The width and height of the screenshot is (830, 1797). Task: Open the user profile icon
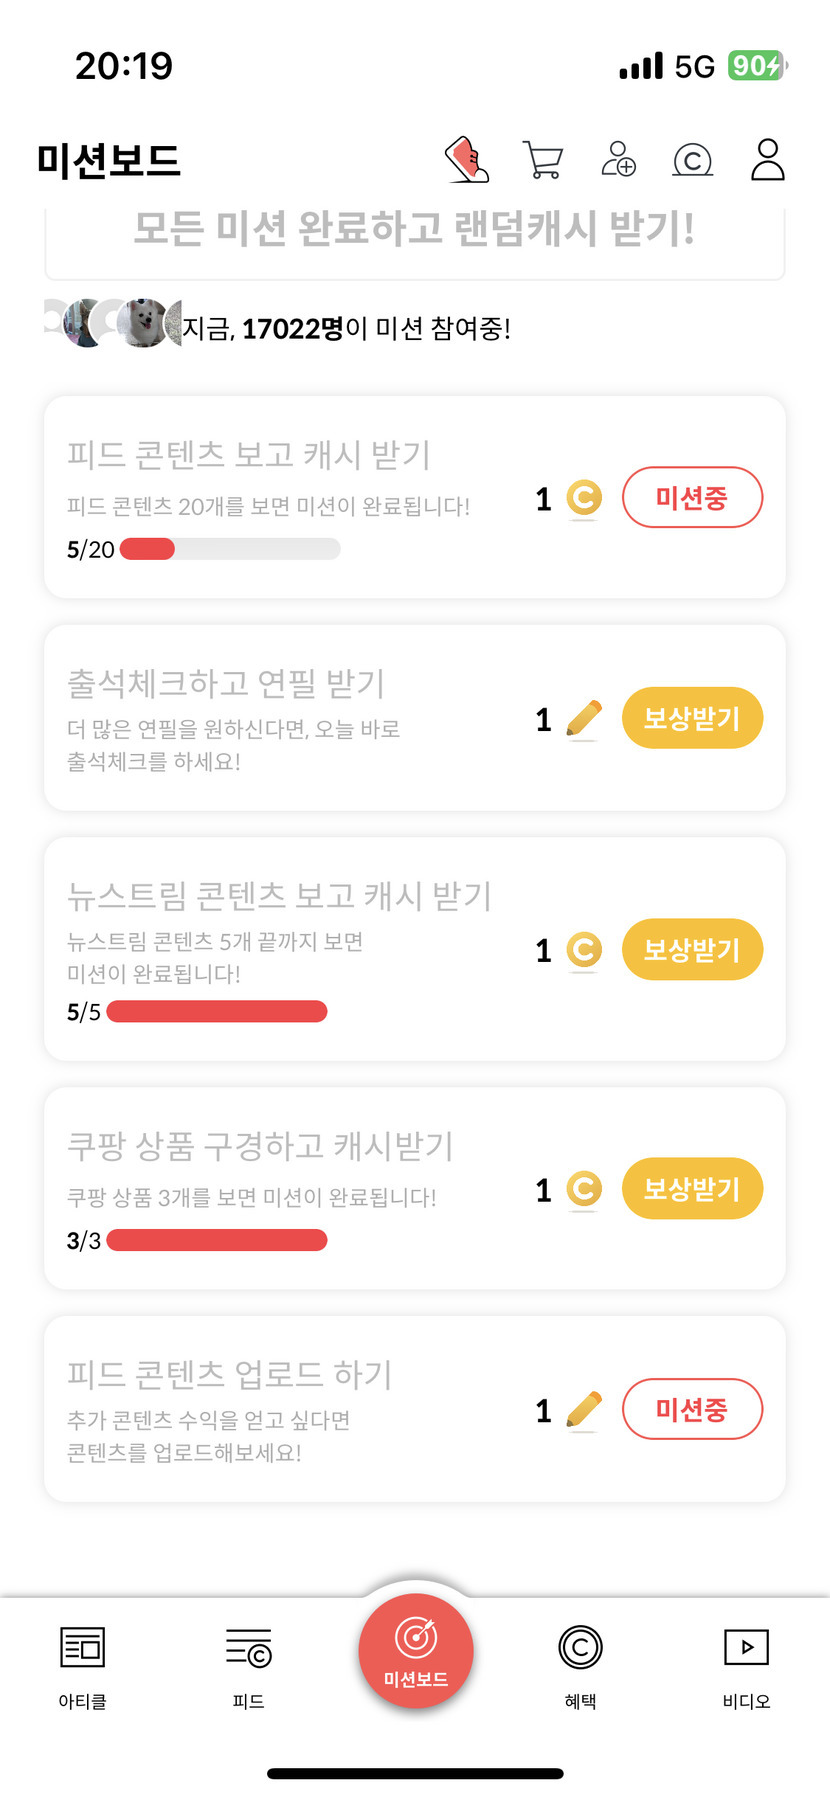(x=768, y=160)
